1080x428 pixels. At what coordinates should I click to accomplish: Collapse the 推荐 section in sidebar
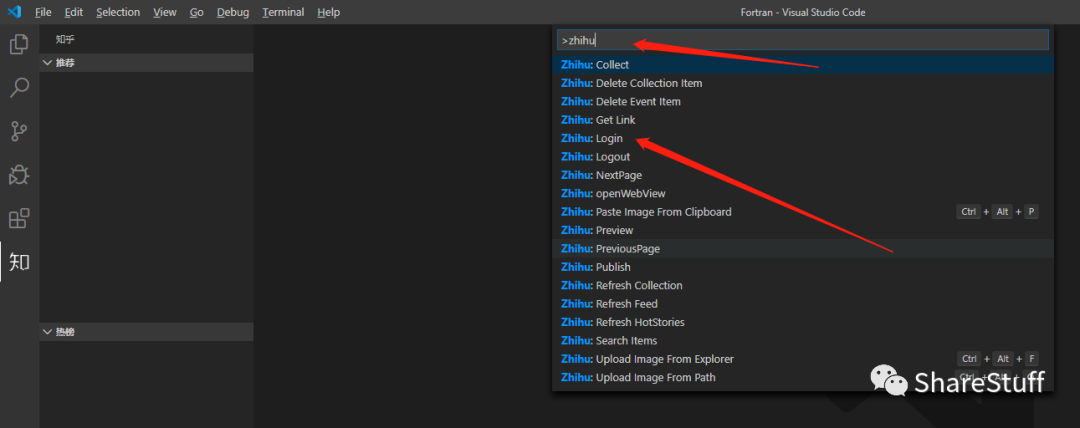coord(146,63)
